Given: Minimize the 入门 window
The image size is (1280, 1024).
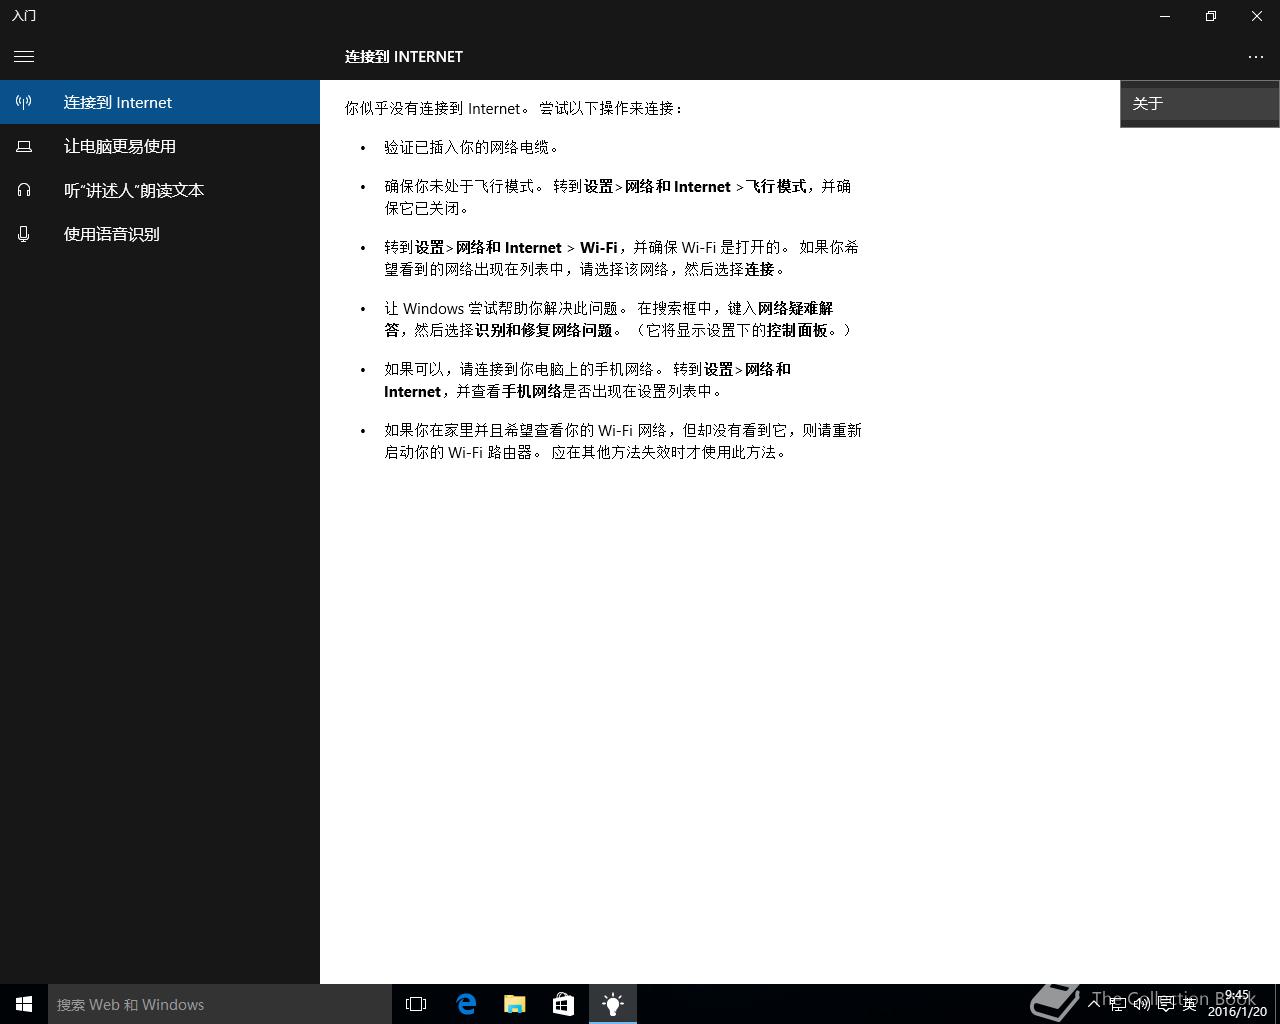Looking at the screenshot, I should pyautogui.click(x=1165, y=16).
